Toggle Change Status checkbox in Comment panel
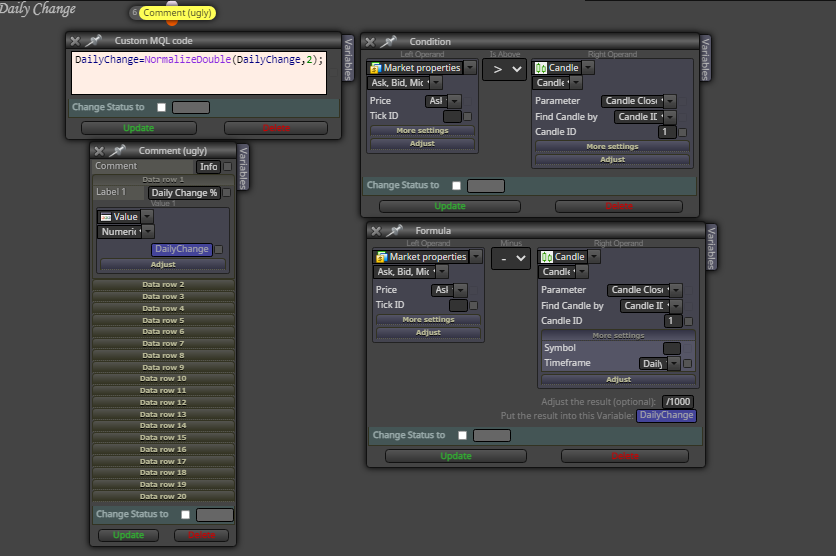 pyautogui.click(x=186, y=514)
